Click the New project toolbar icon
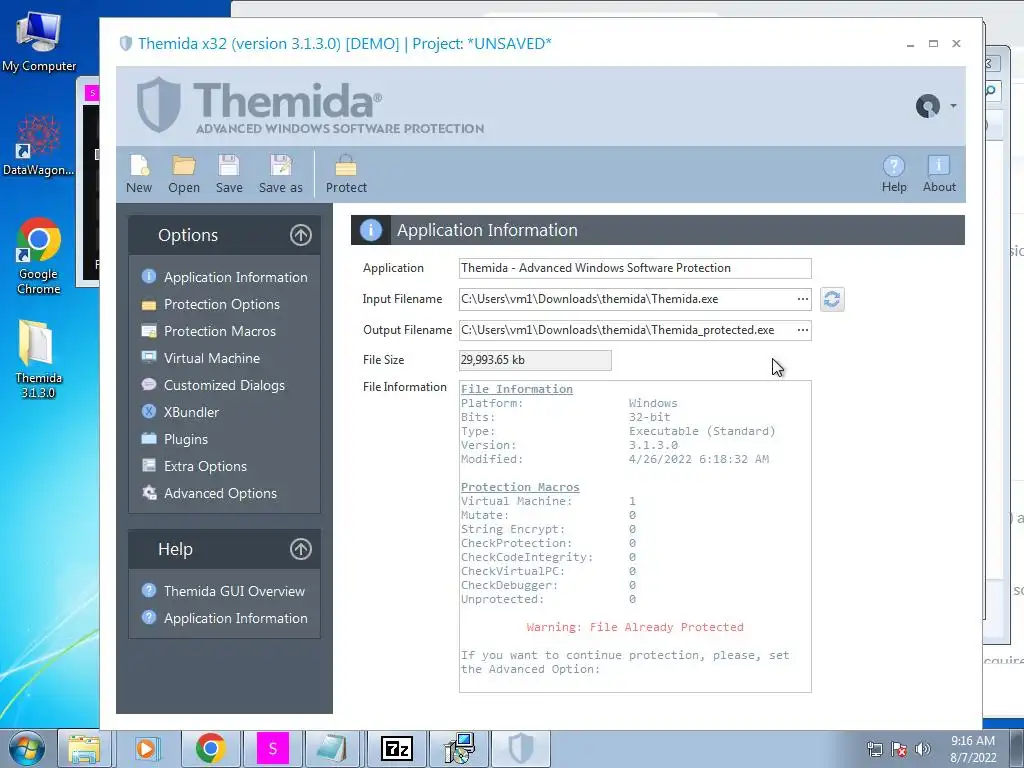1024x768 pixels. 139,174
